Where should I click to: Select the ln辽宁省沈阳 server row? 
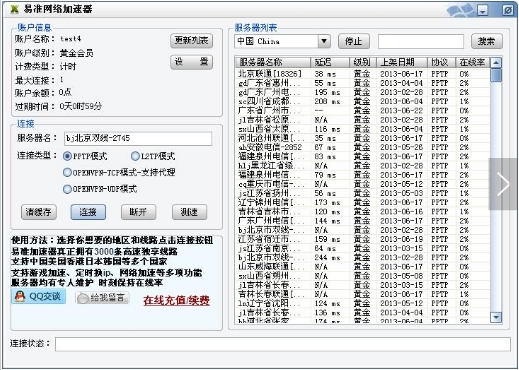363,303
